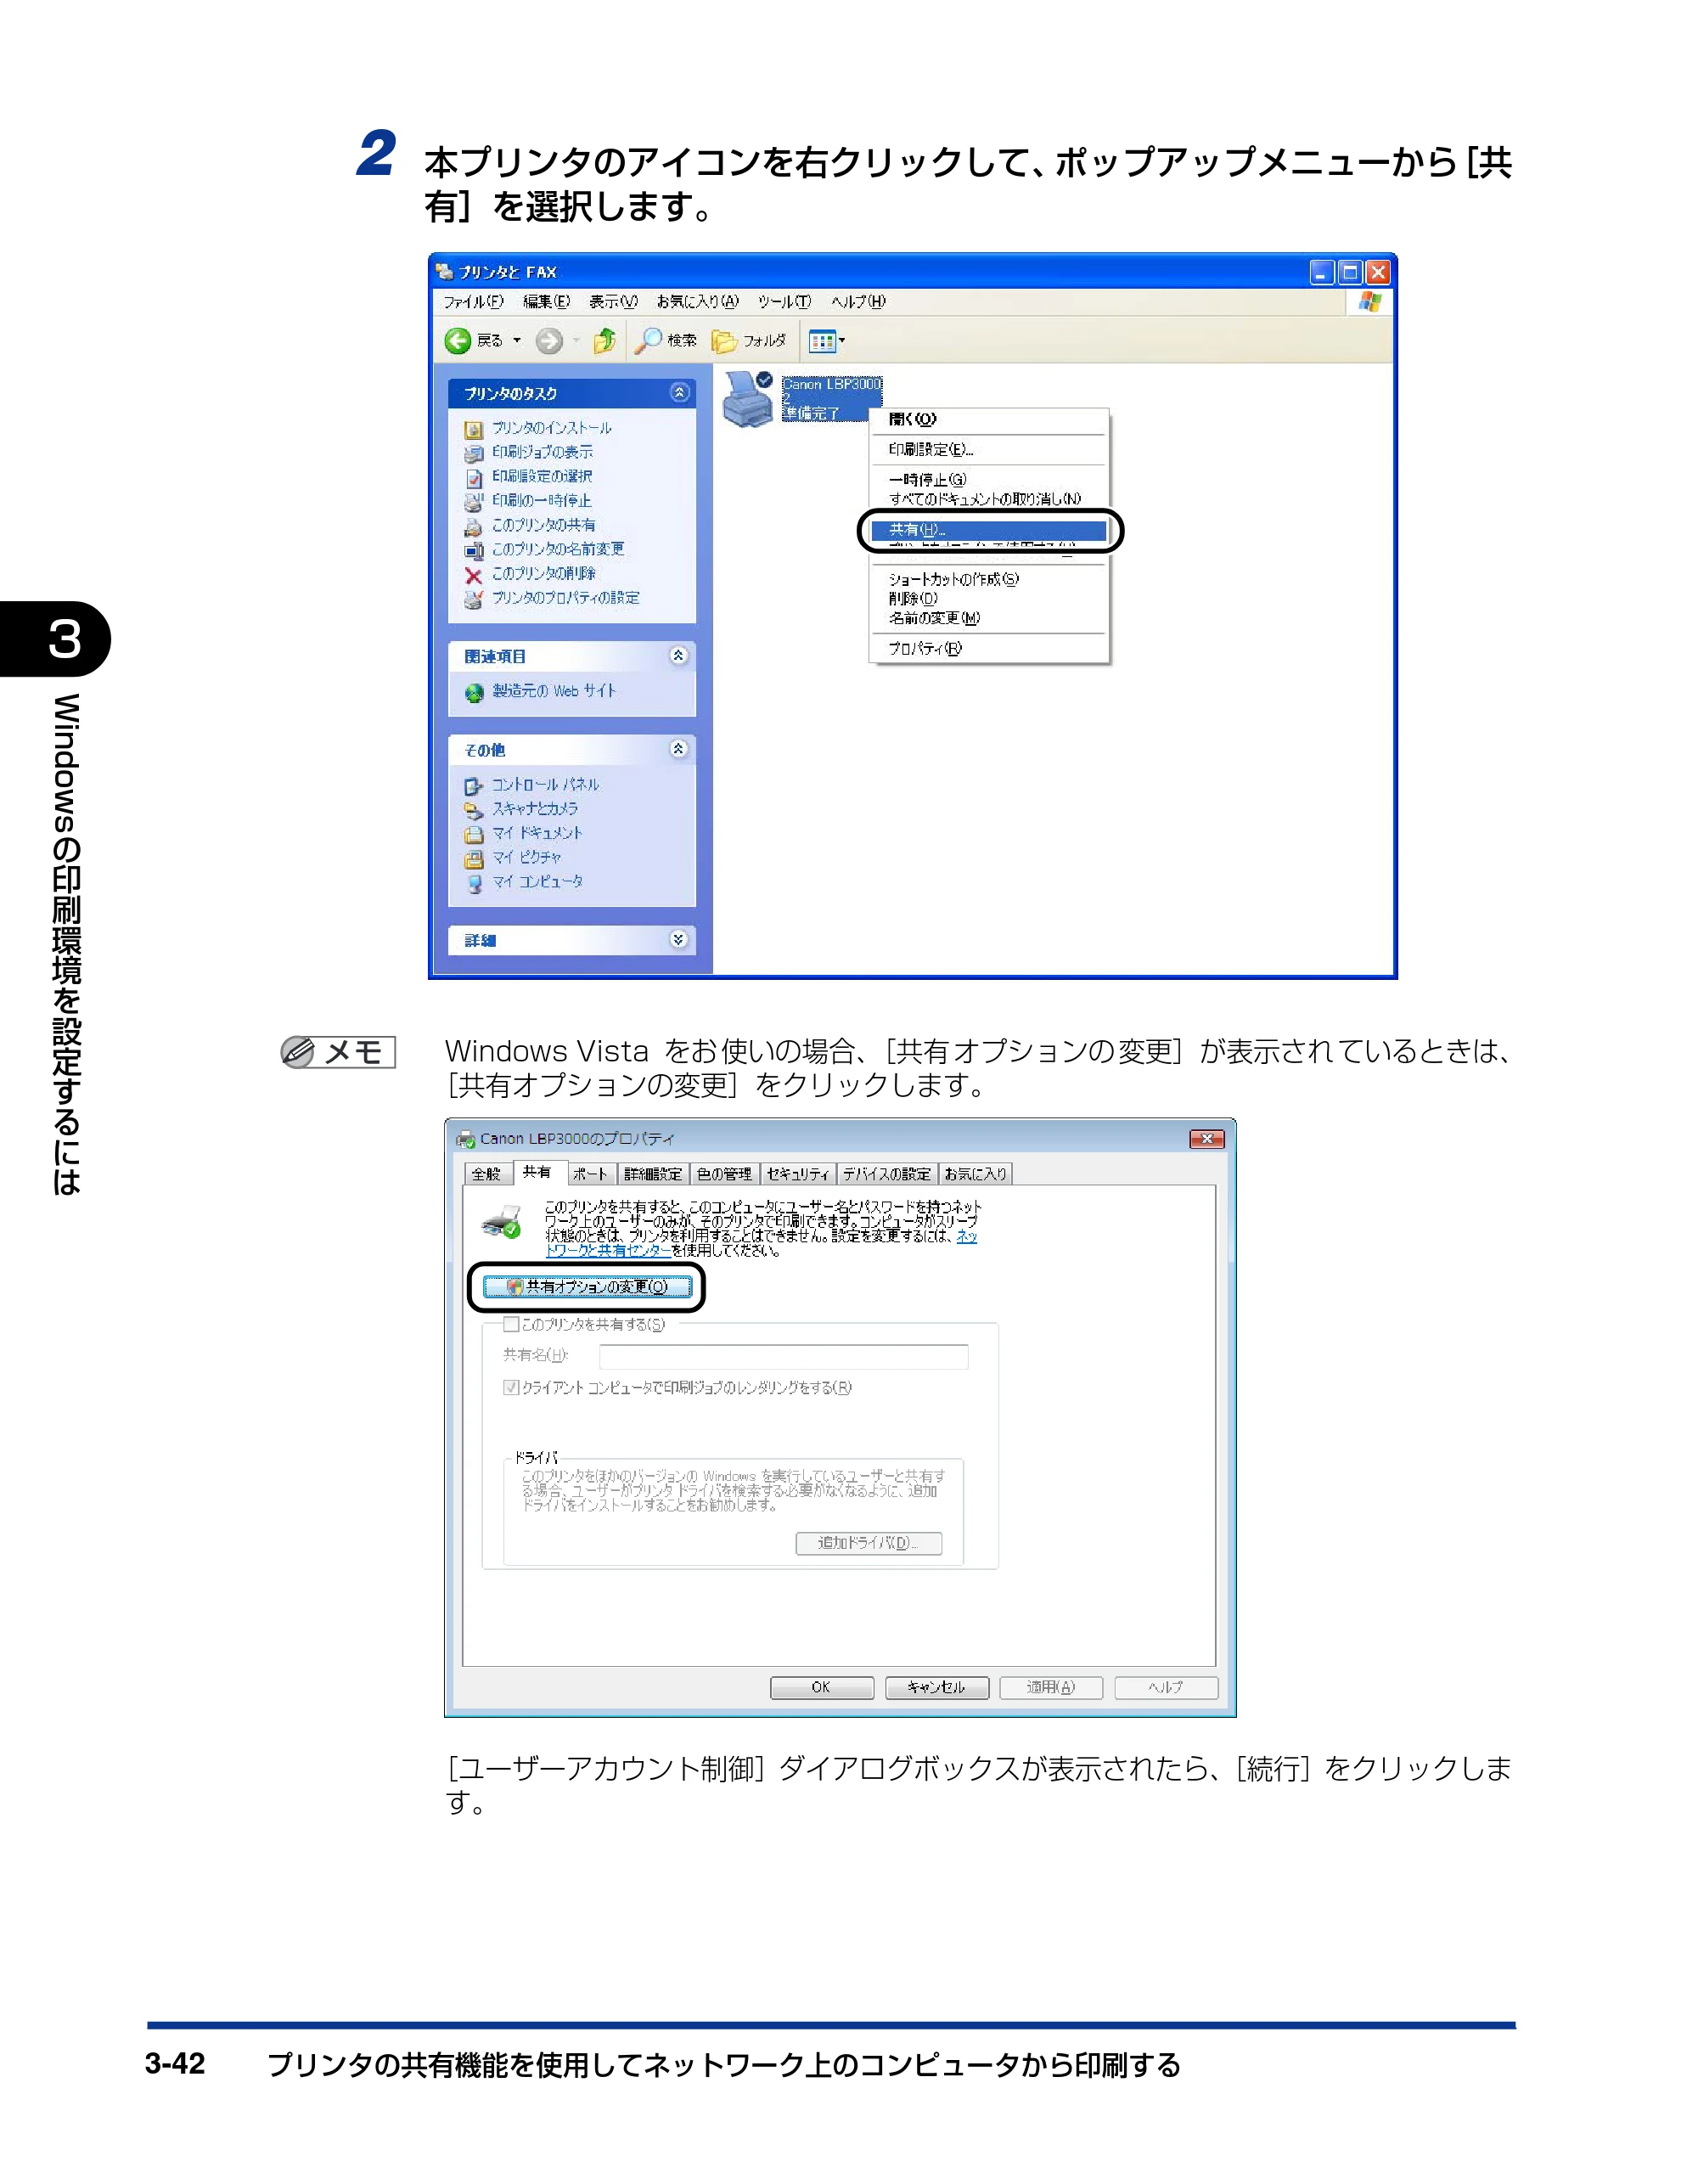Click the Control Panel icon (コントロール パネル)
Image resolution: width=1698 pixels, height=2184 pixels.
[x=474, y=786]
